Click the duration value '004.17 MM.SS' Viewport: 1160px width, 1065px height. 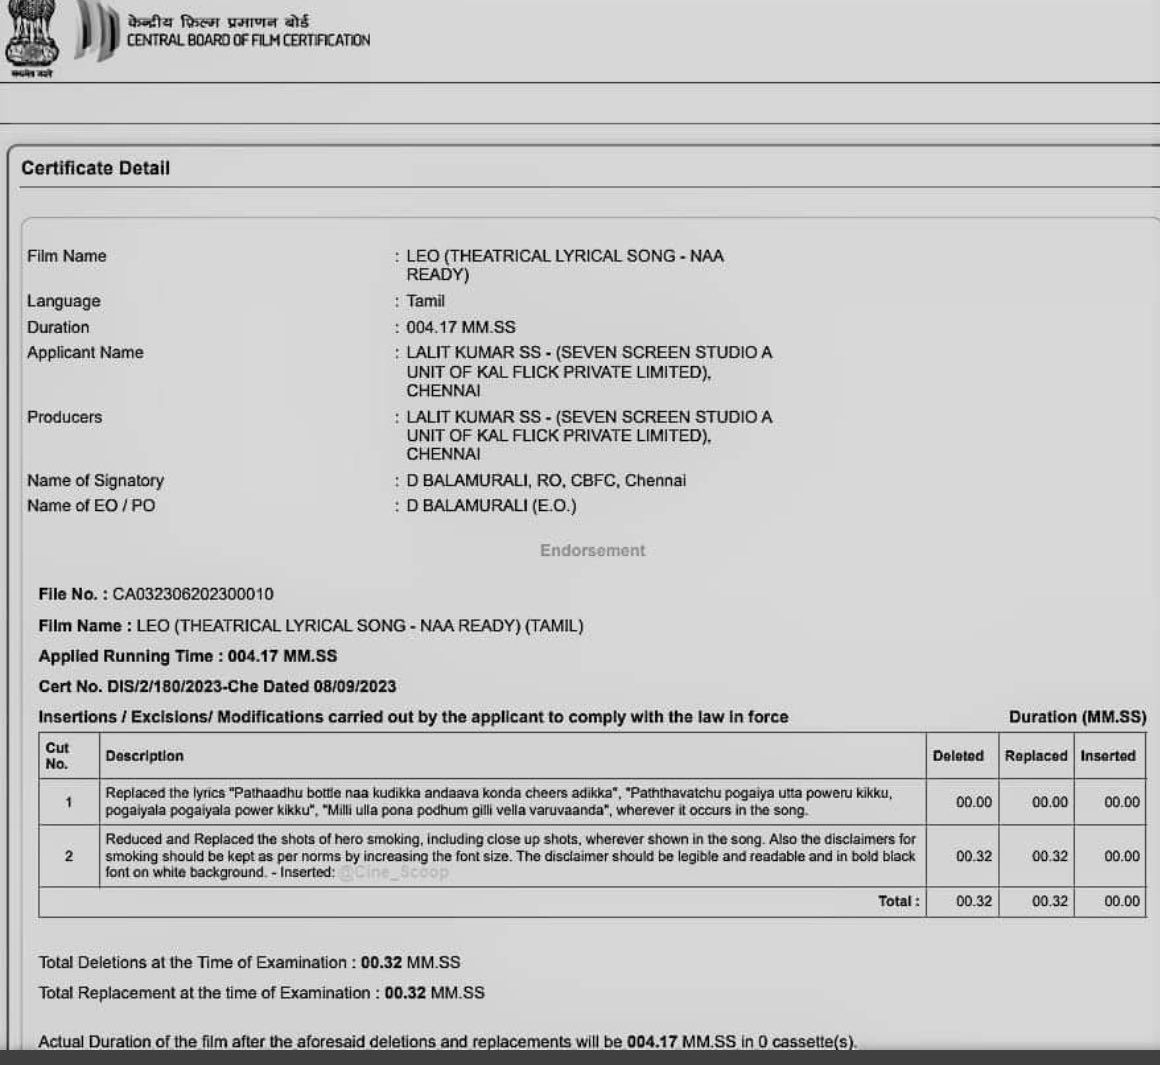461,327
